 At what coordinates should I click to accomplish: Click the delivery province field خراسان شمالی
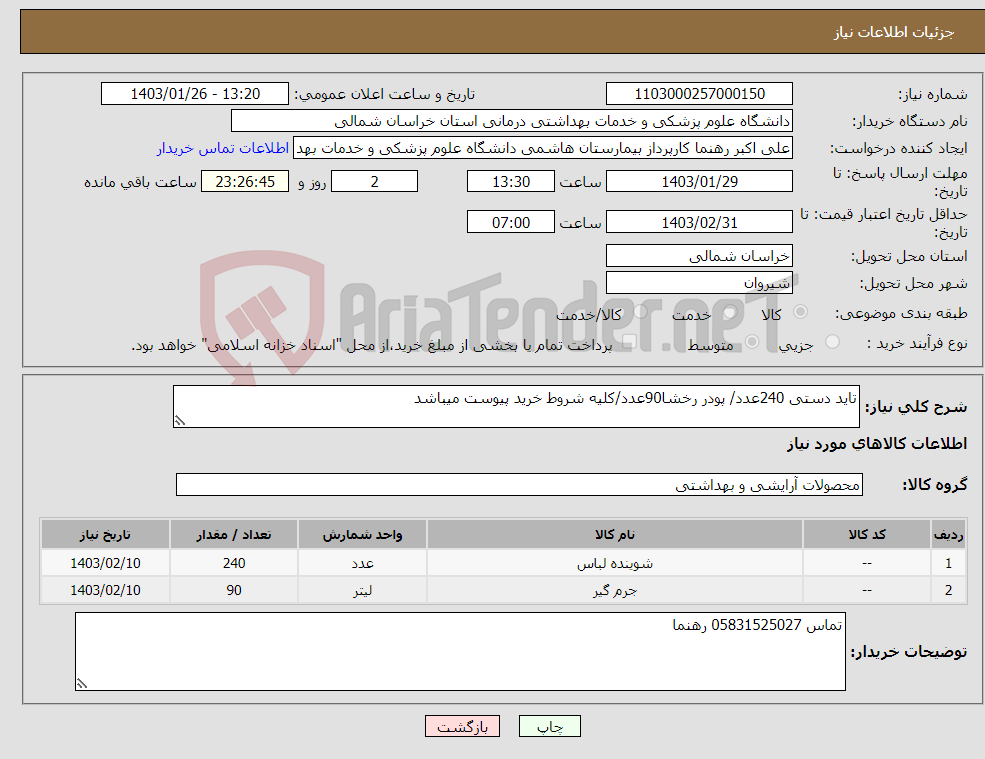click(x=699, y=256)
